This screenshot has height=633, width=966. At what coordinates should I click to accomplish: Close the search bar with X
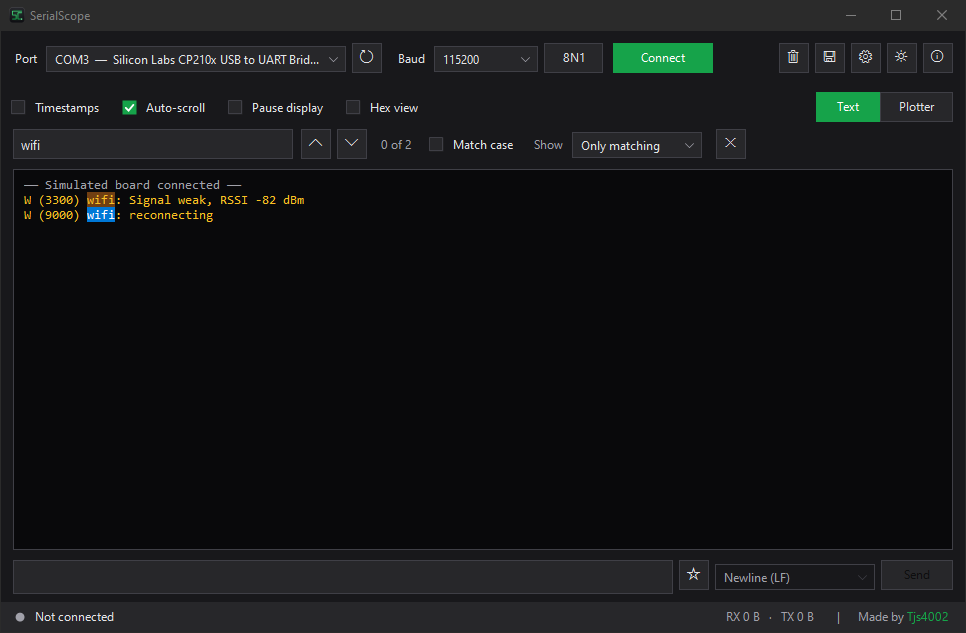tap(731, 144)
